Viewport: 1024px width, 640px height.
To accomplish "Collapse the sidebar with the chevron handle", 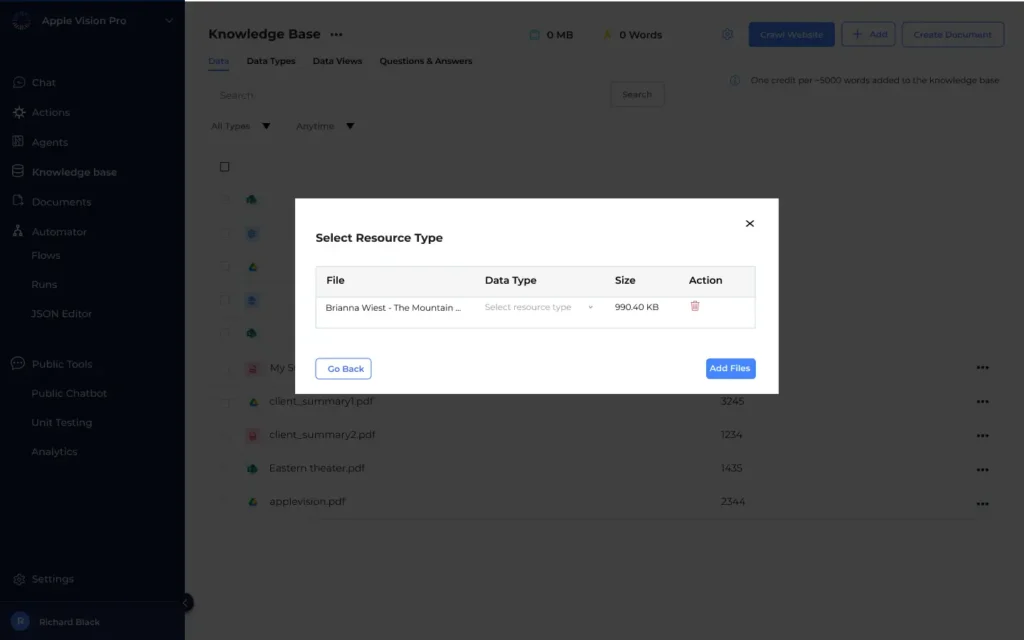I will (185, 603).
